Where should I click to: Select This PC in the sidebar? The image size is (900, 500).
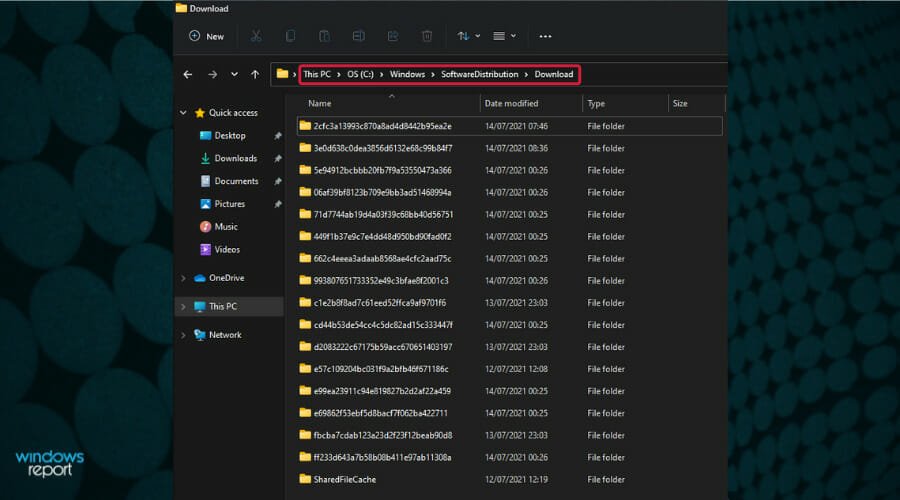pyautogui.click(x=223, y=307)
